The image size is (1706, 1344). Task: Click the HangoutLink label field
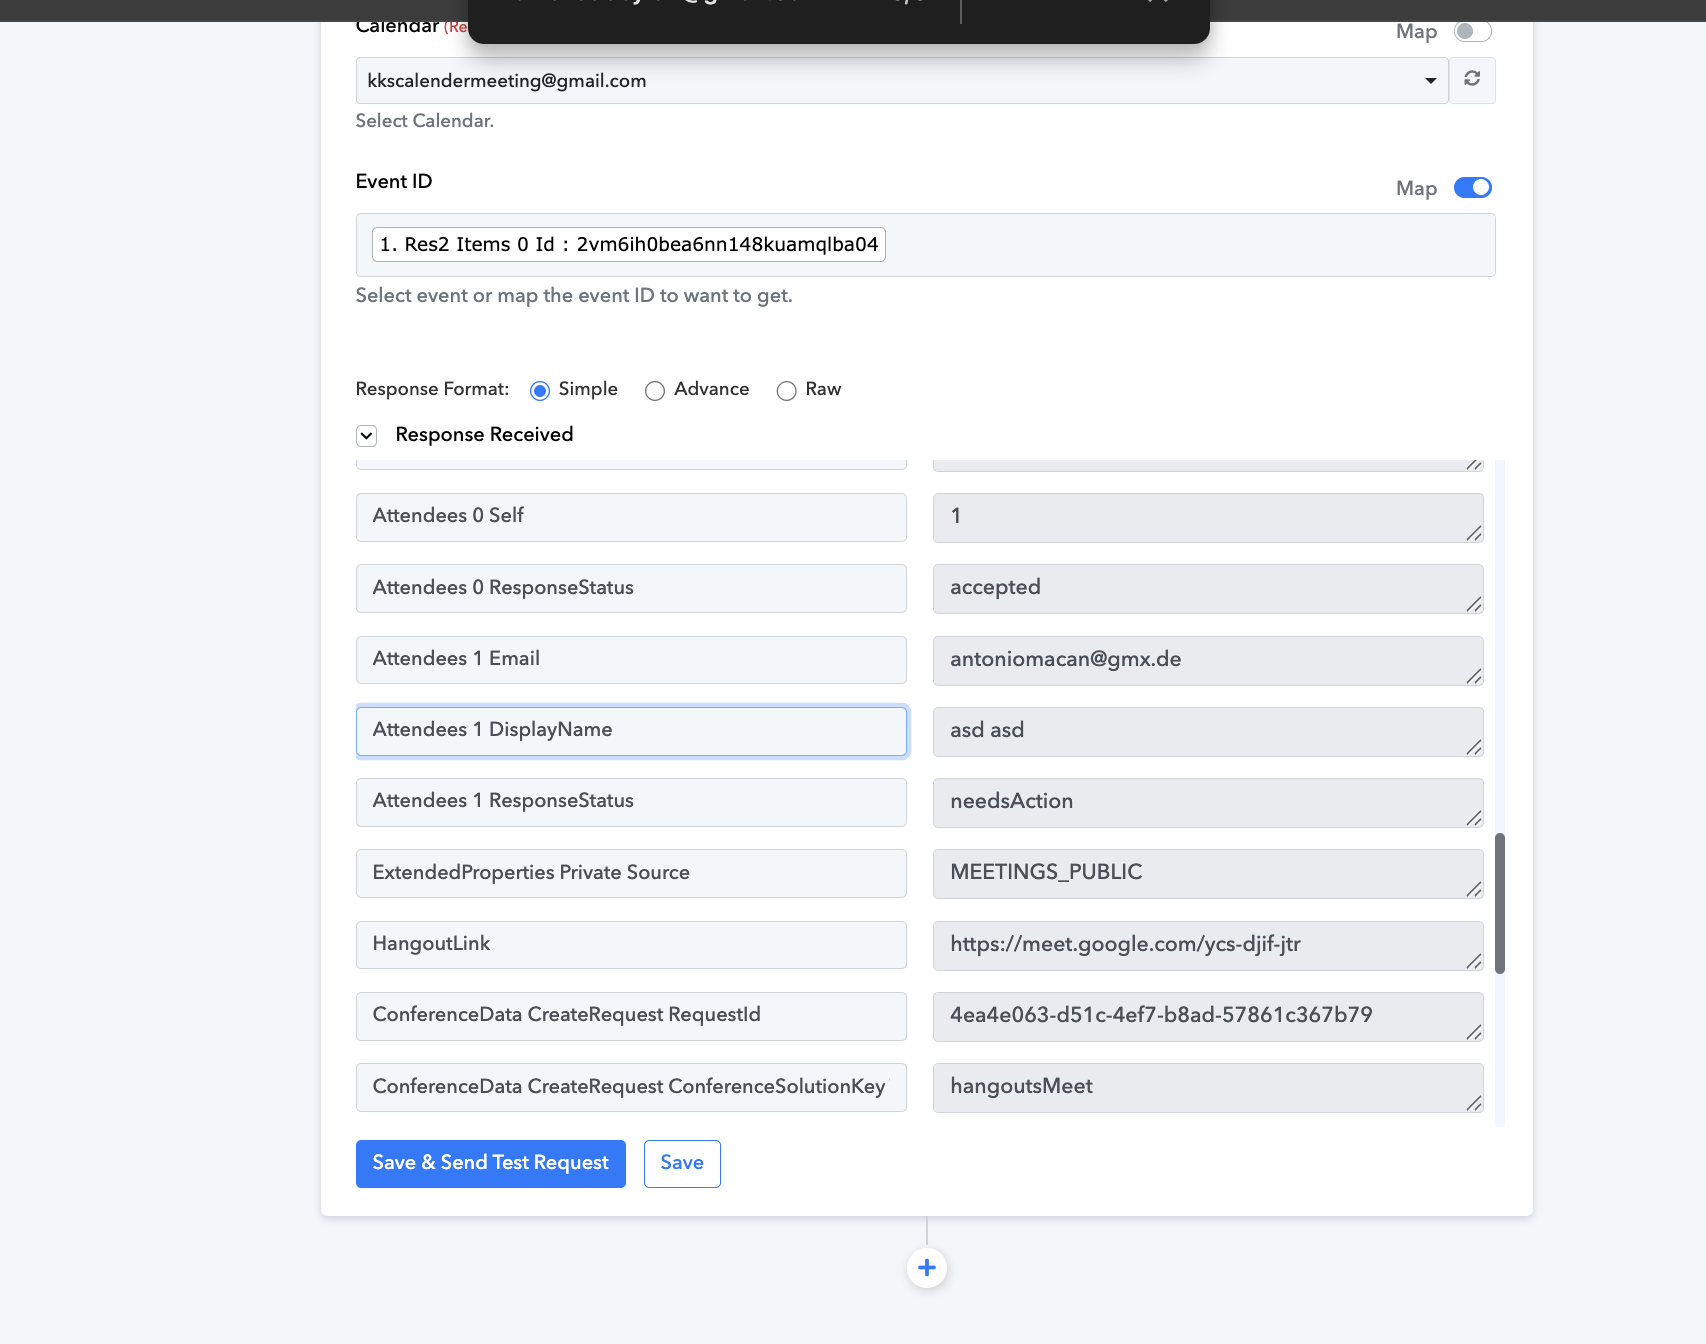[x=631, y=945]
